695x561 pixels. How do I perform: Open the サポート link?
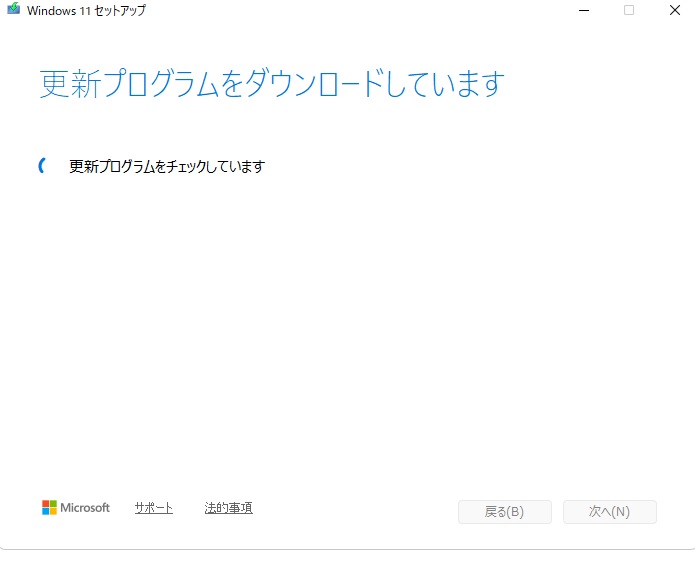point(154,508)
